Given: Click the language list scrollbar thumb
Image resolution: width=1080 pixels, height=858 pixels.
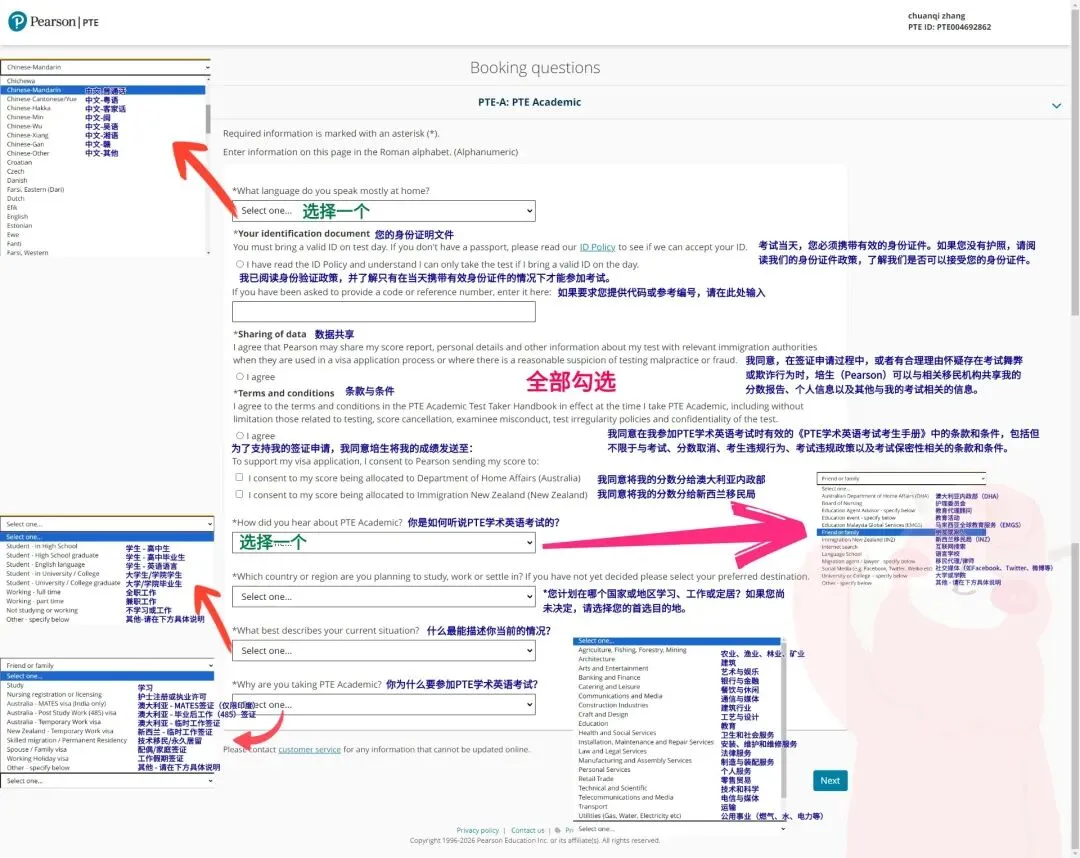Looking at the screenshot, I should tap(208, 119).
